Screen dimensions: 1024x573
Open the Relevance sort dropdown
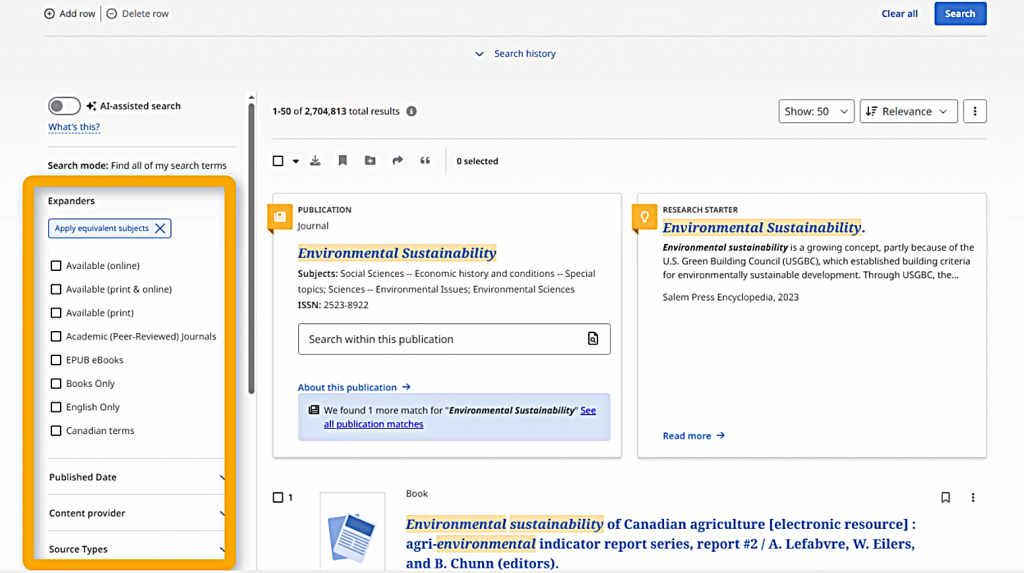pos(908,111)
